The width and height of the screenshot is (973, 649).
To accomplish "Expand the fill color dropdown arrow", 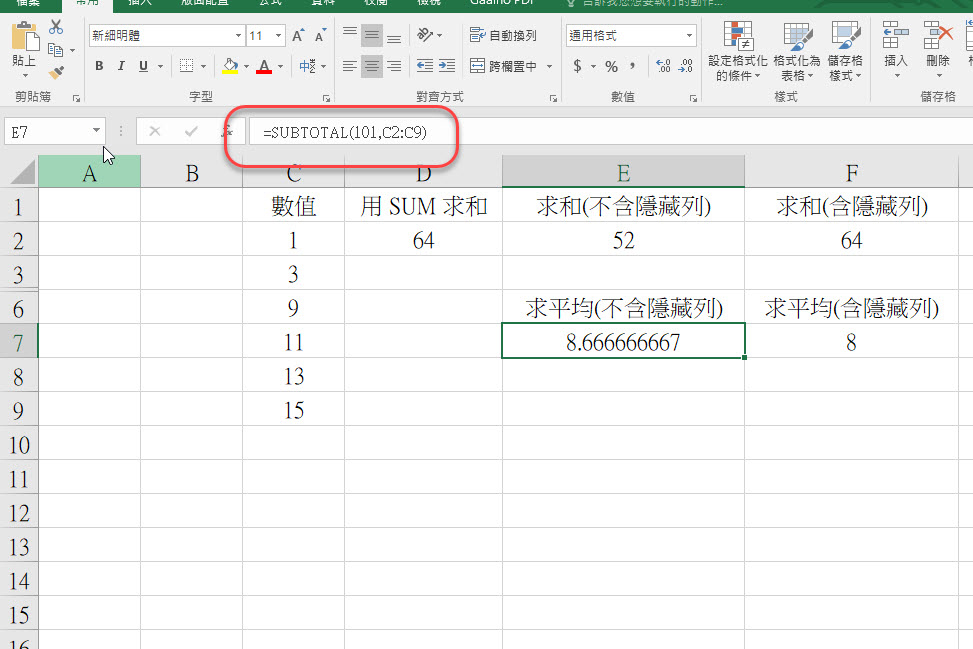I will pos(246,65).
